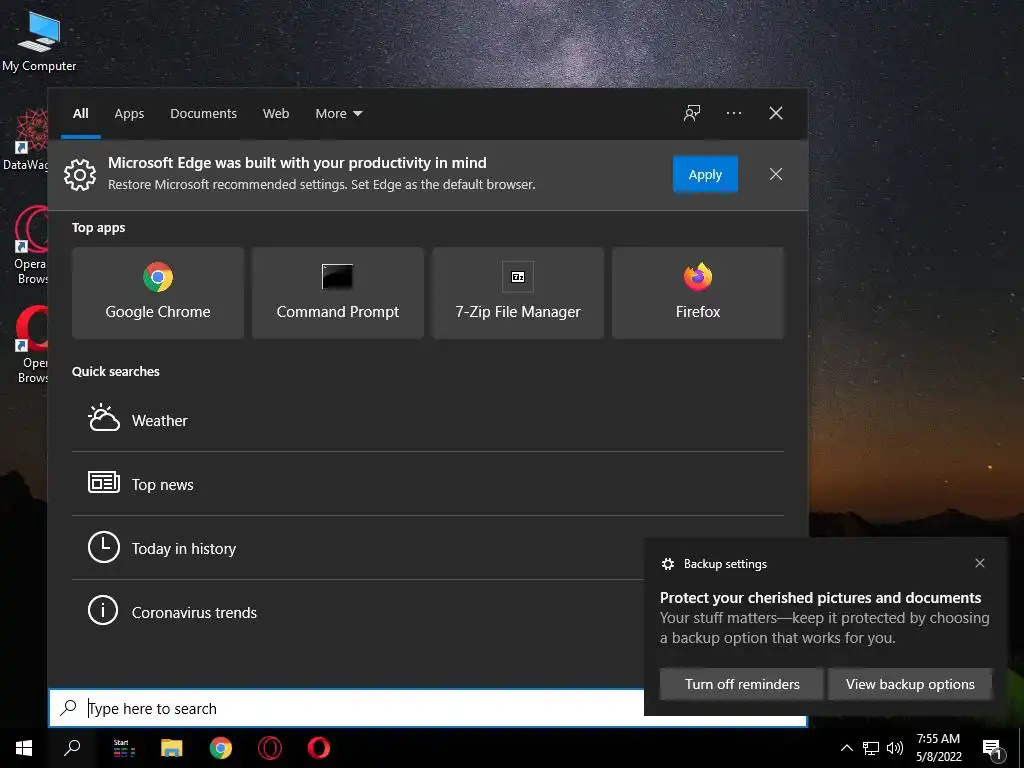Viewport: 1024px width, 768px height.
Task: Select the DataWag desktop shortcut
Action: [25, 140]
